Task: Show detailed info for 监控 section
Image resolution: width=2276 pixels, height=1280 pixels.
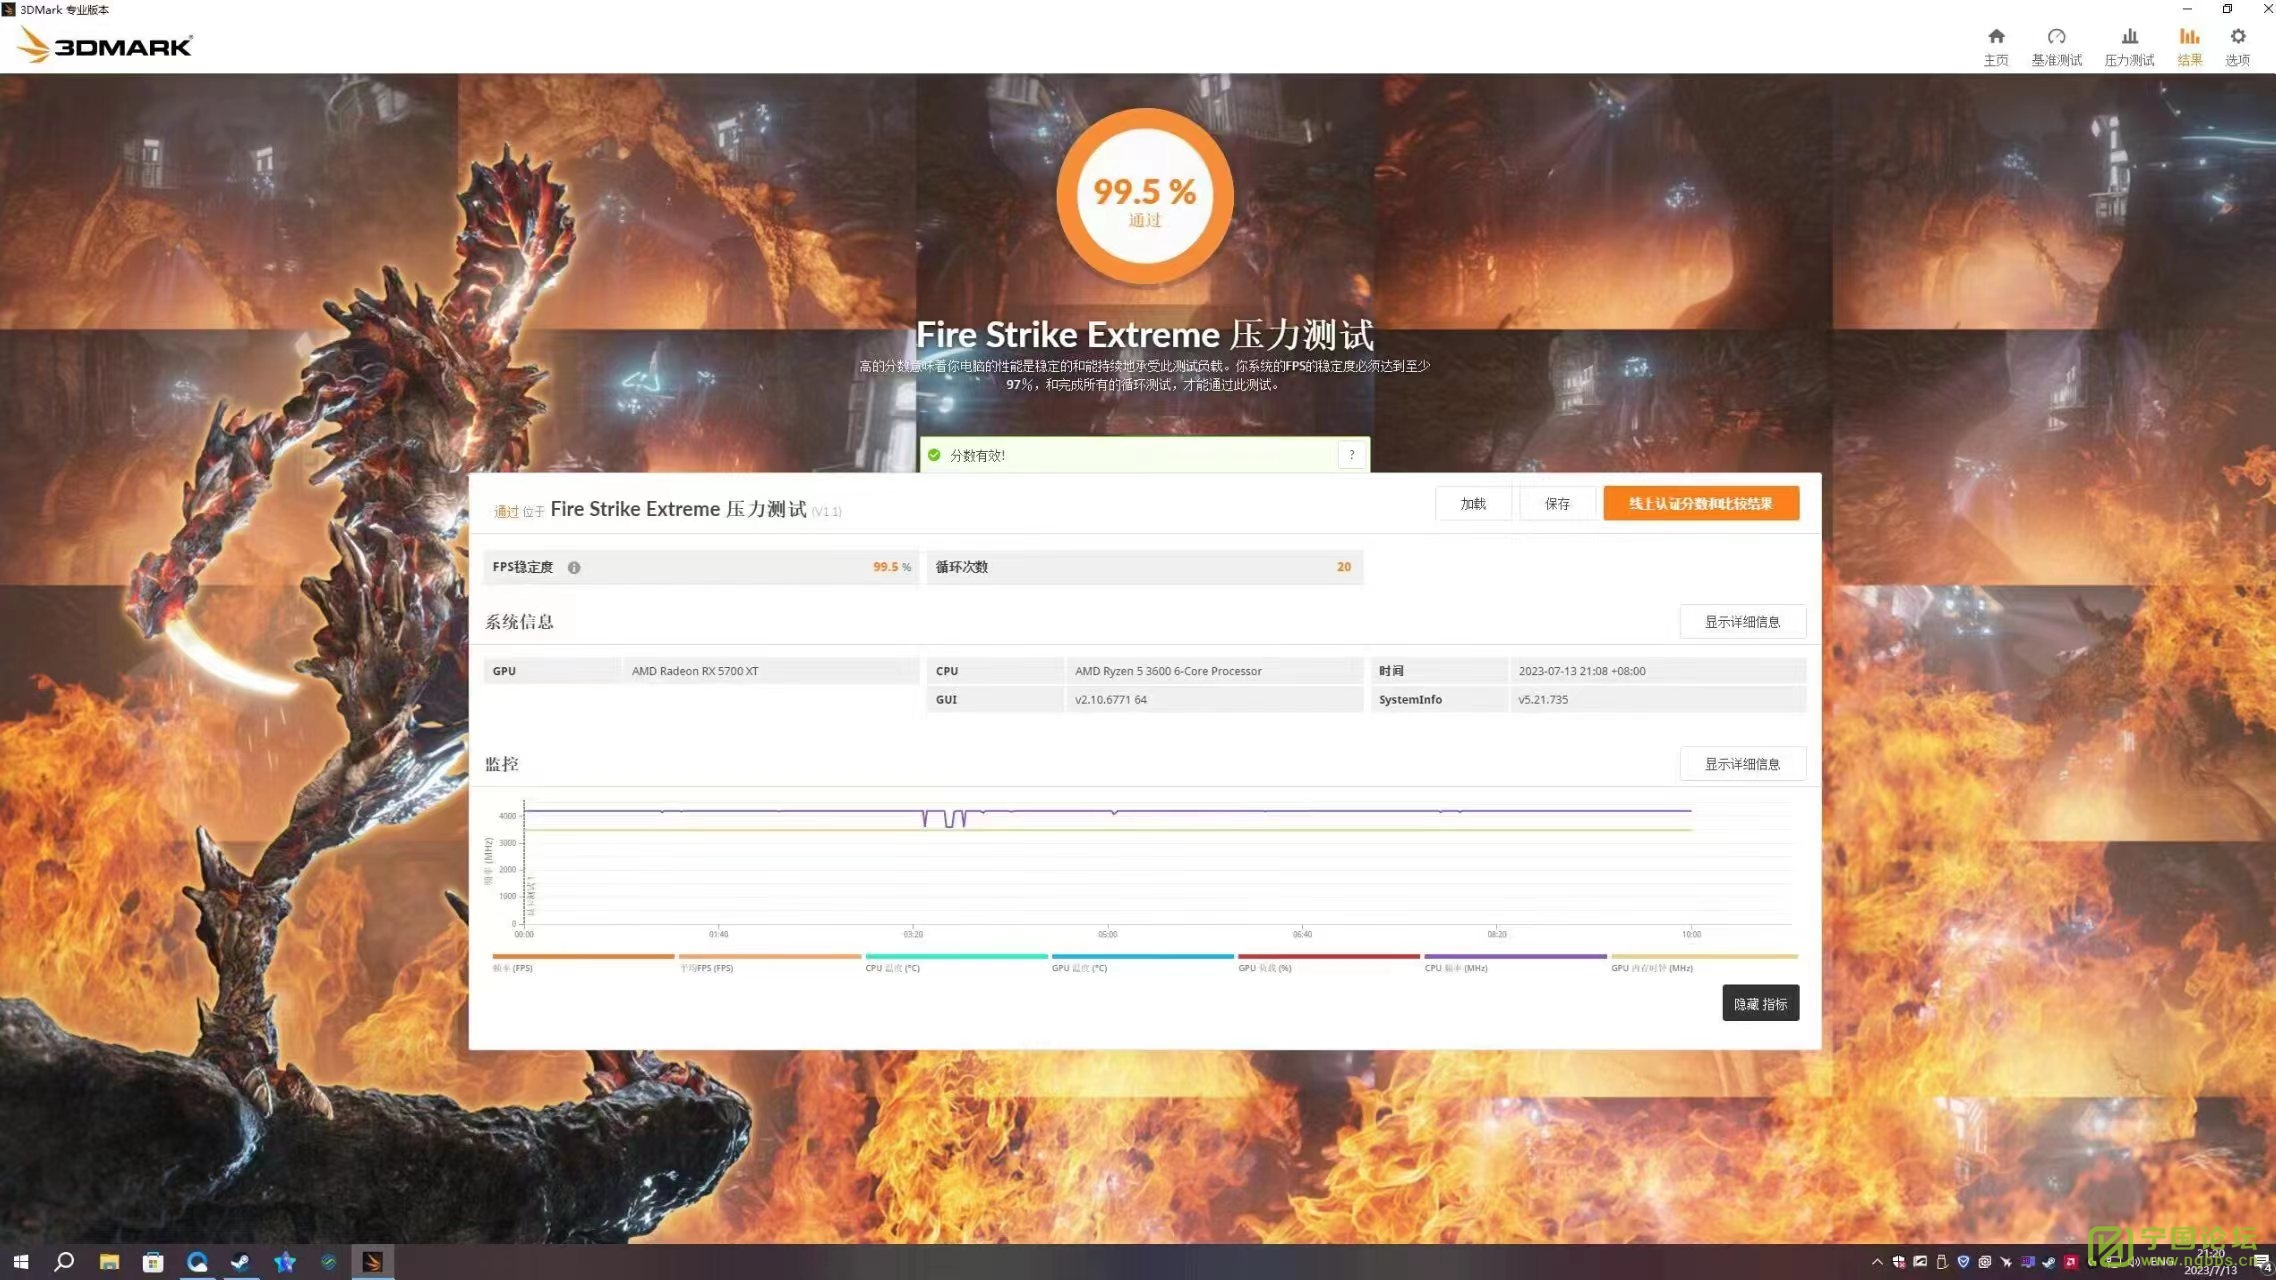Action: [x=1742, y=763]
